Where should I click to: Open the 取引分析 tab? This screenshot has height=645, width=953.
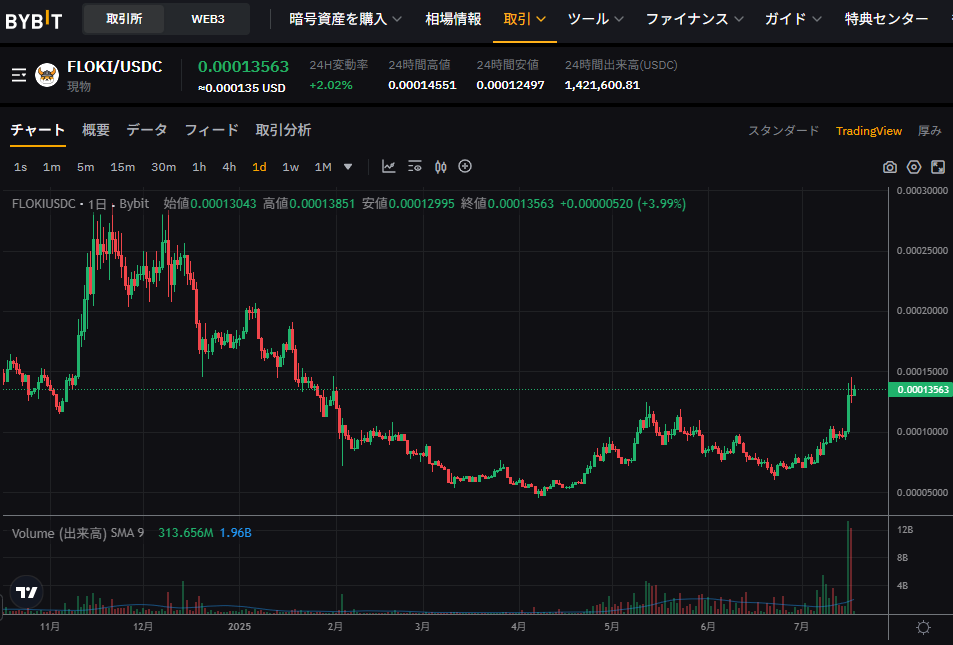point(283,130)
